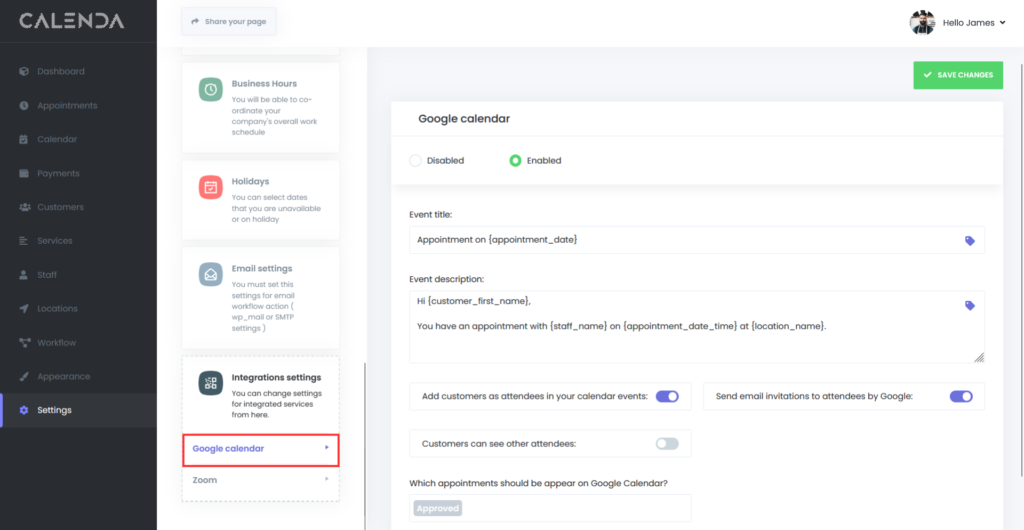The height and width of the screenshot is (530, 1024).
Task: Click the Save Changes button
Action: [x=957, y=75]
